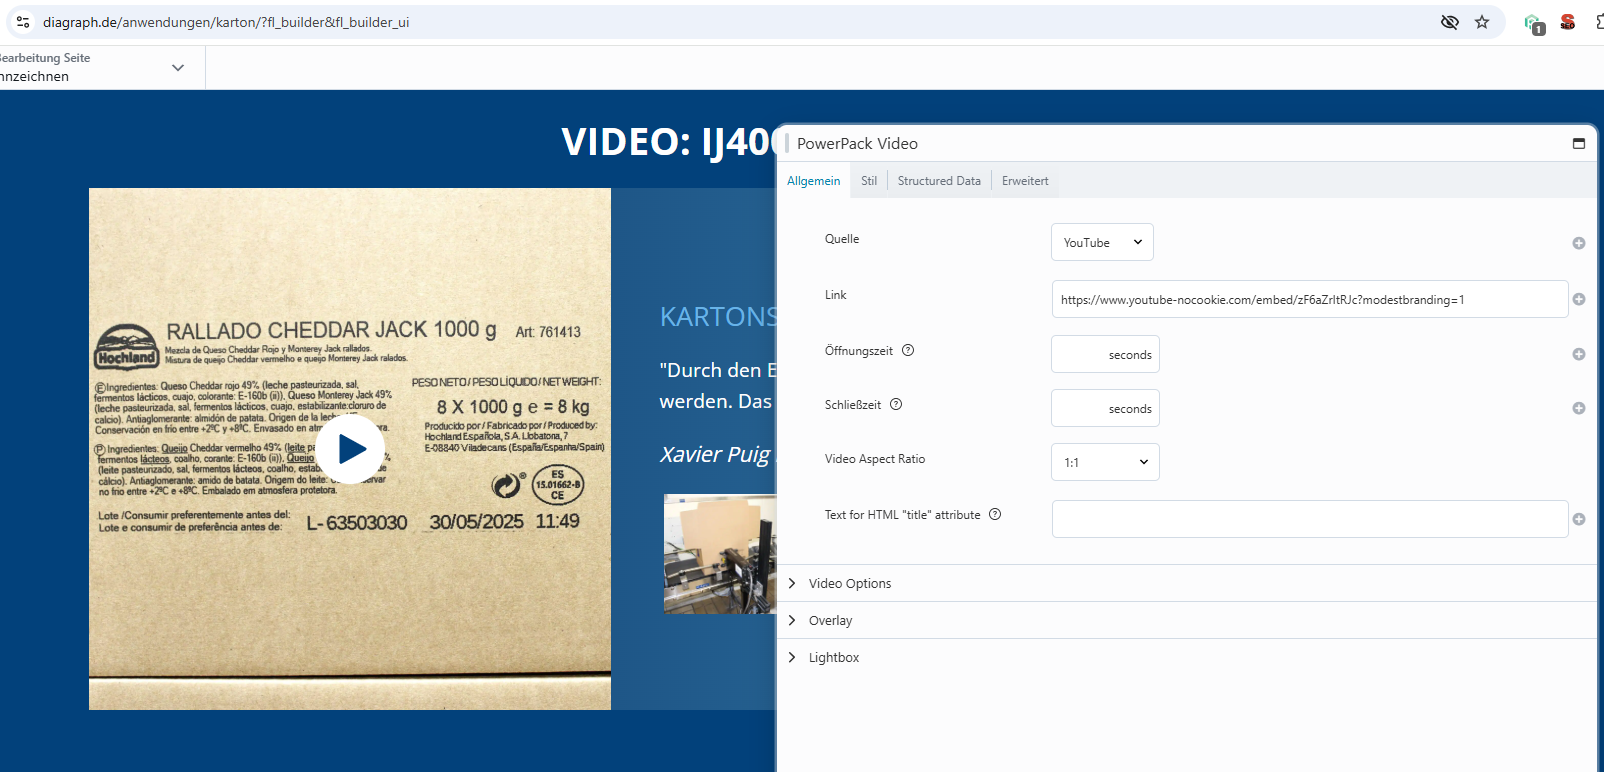1604x772 pixels.
Task: Switch to the Structured Data tab
Action: pos(939,181)
